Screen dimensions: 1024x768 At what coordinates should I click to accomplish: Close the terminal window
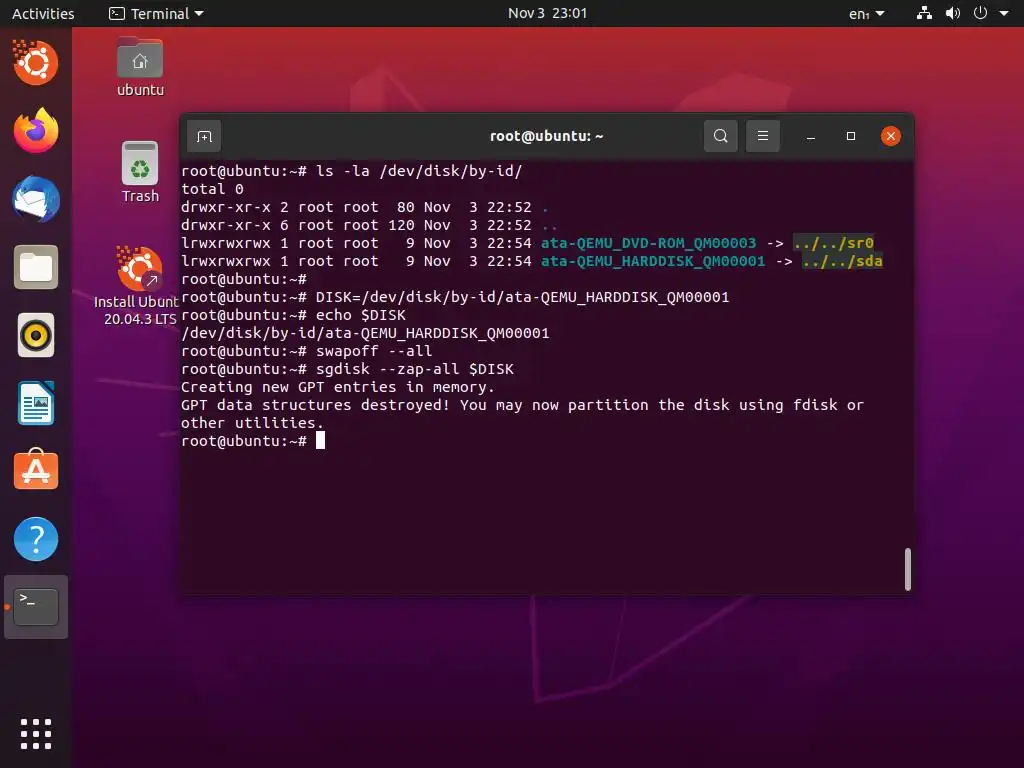point(891,136)
